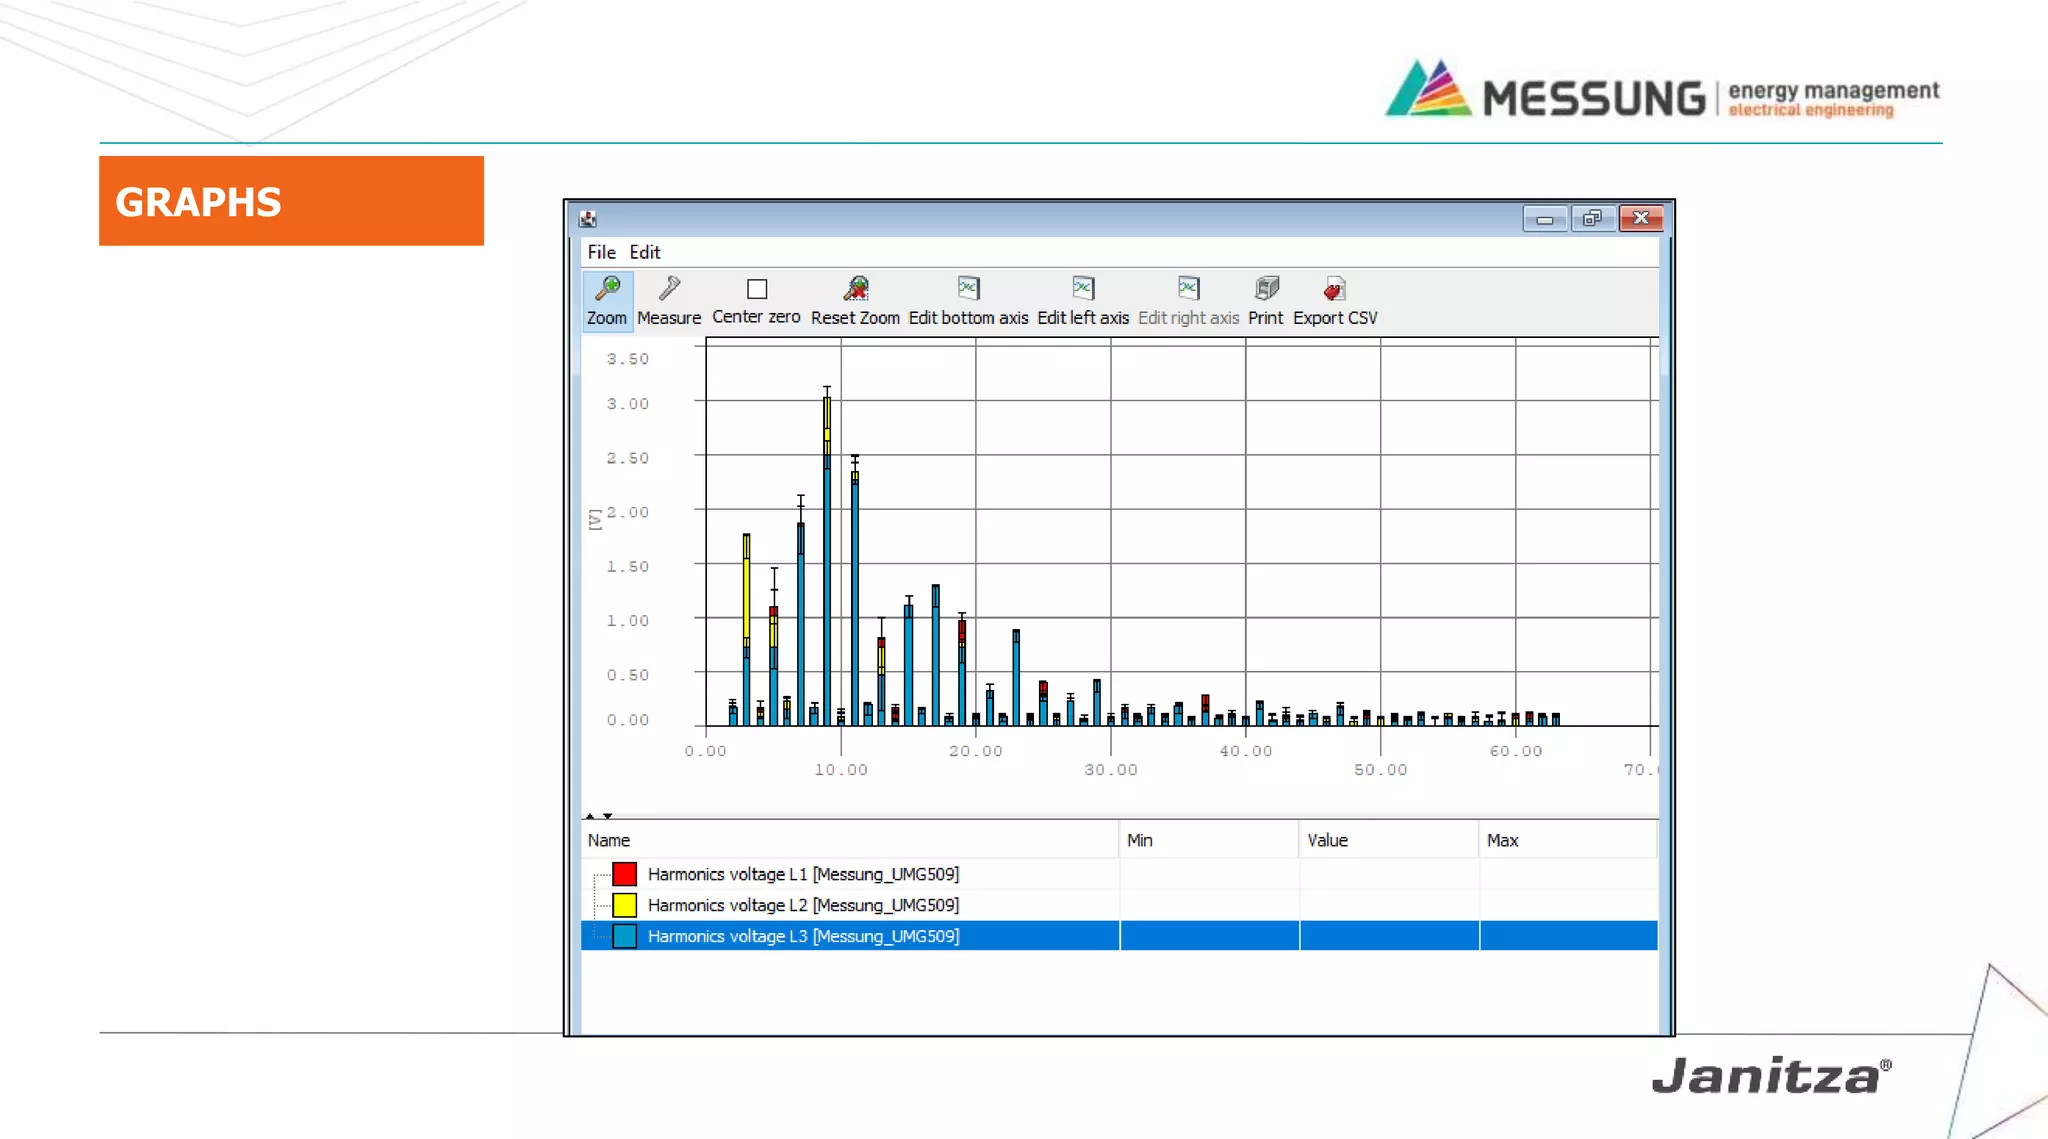Click yellow L2 harmonics color swatch
Screen dimensions: 2048x1139
coord(624,905)
